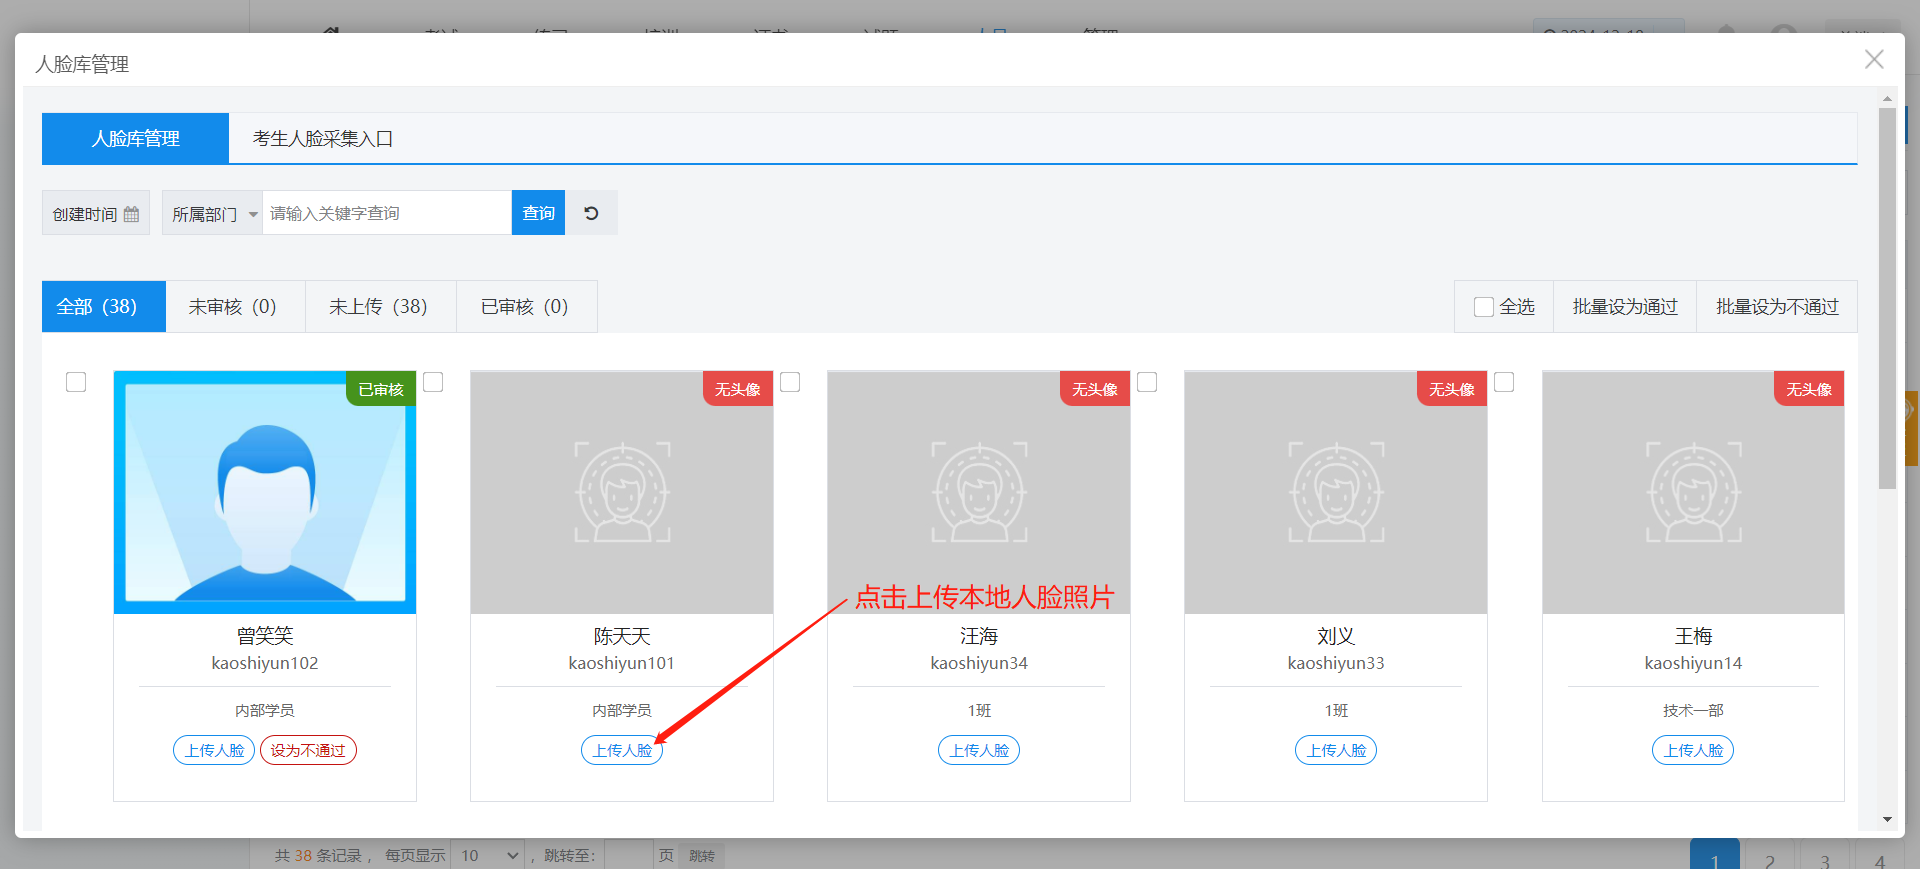
Task: Click the reset filter refresh icon
Action: [591, 213]
